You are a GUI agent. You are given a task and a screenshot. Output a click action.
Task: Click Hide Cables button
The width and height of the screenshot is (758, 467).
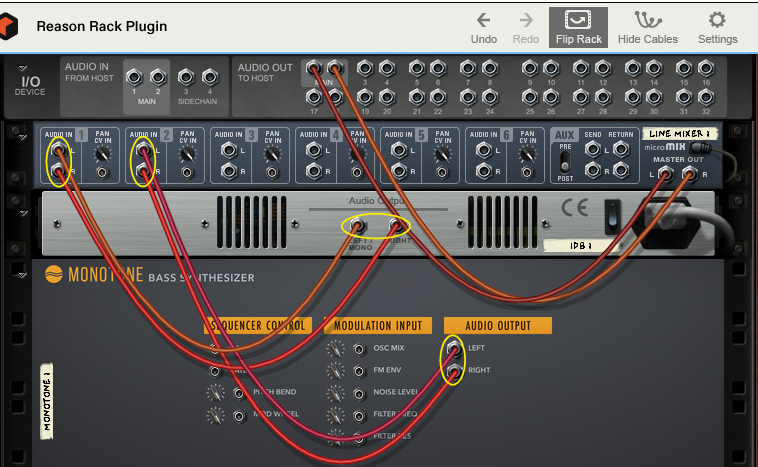[x=647, y=27]
